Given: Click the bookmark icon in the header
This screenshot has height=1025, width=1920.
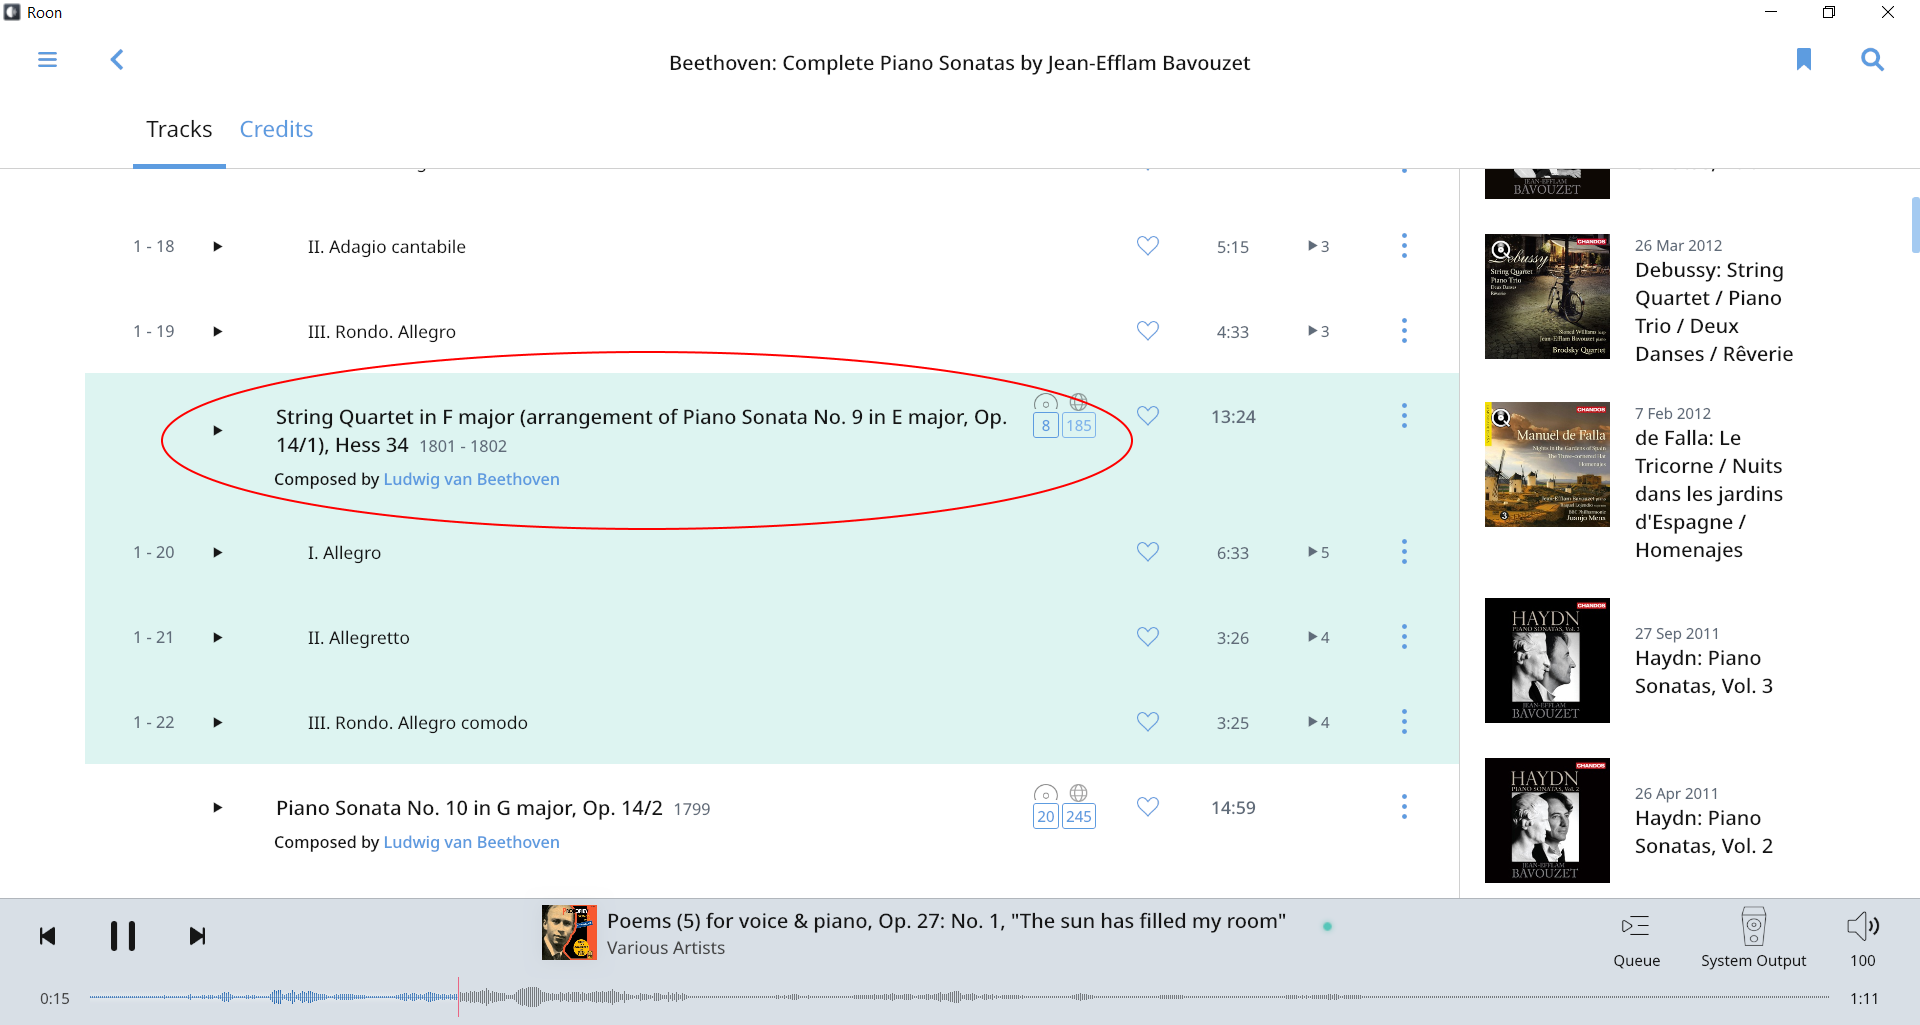Looking at the screenshot, I should tap(1804, 59).
